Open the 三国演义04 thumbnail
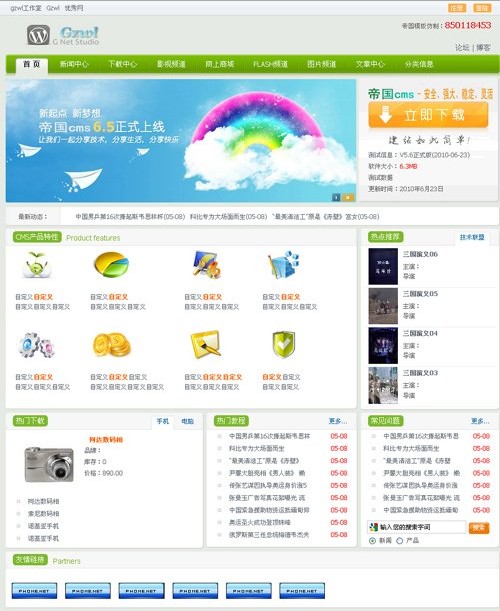Viewport: 500px width, 611px height. (383, 346)
